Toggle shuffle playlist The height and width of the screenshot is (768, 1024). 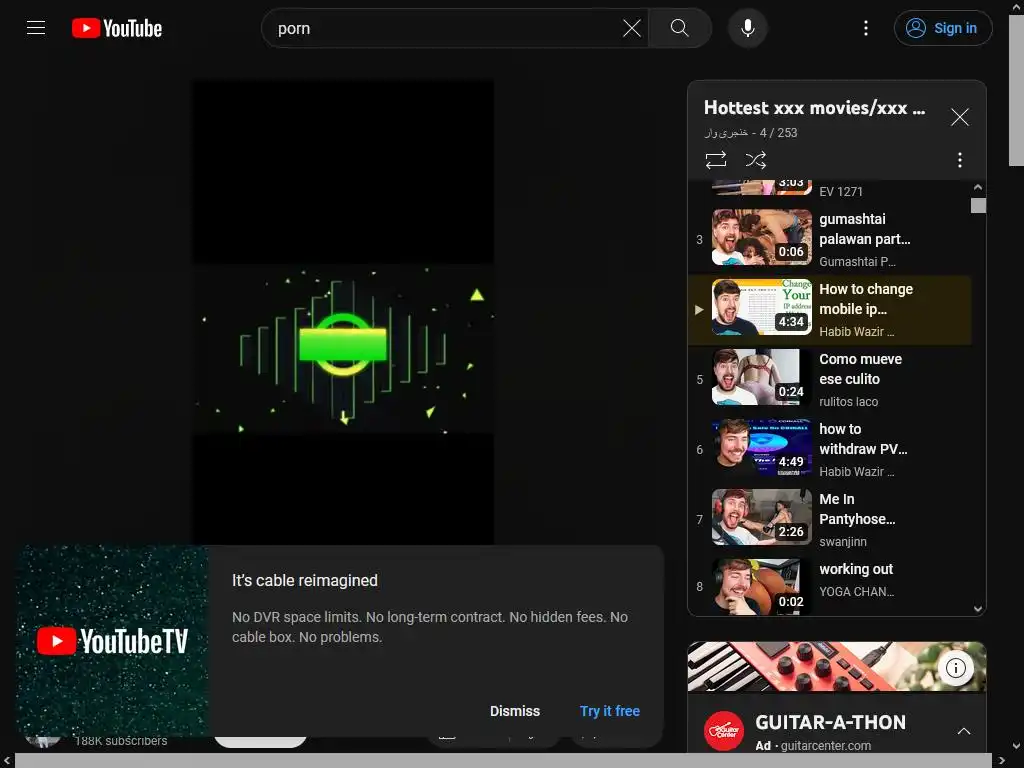tap(756, 160)
